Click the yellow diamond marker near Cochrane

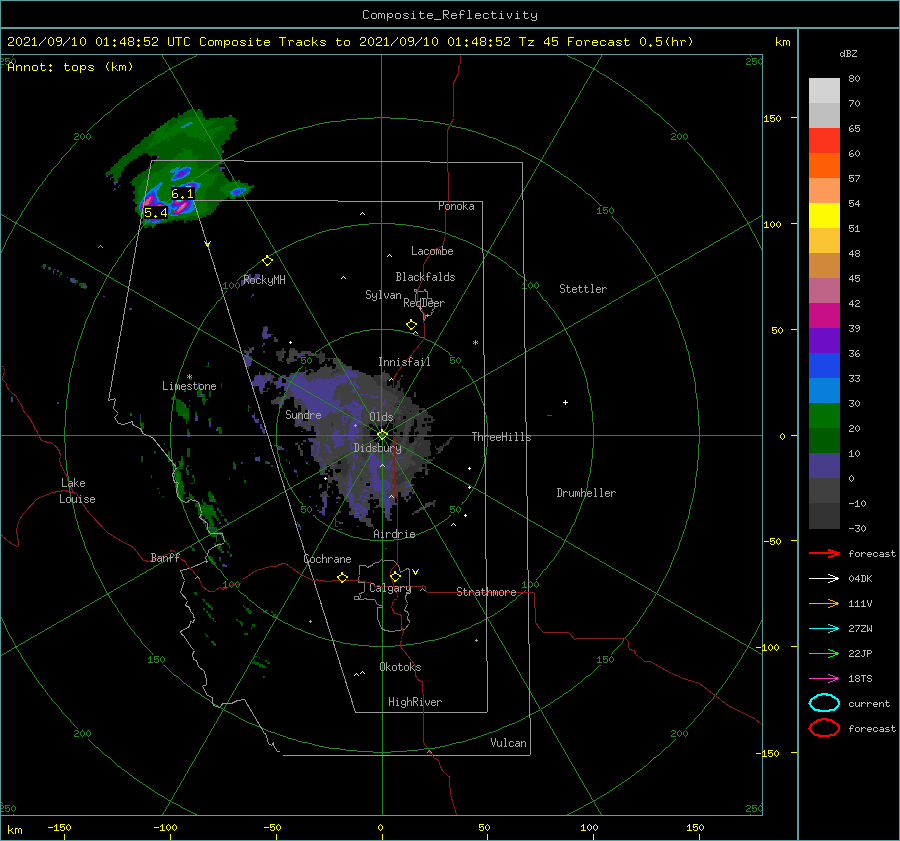click(343, 577)
